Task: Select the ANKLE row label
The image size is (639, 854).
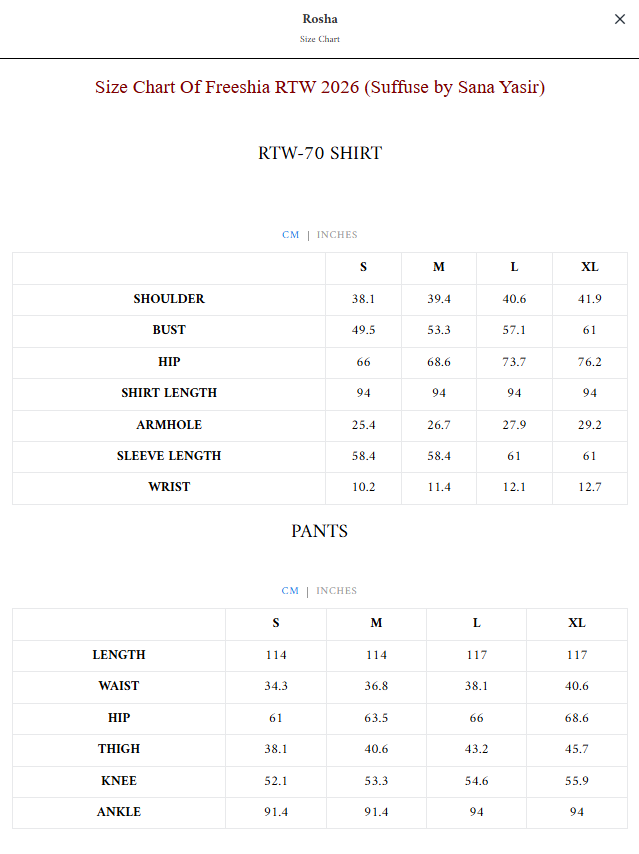Action: (119, 812)
